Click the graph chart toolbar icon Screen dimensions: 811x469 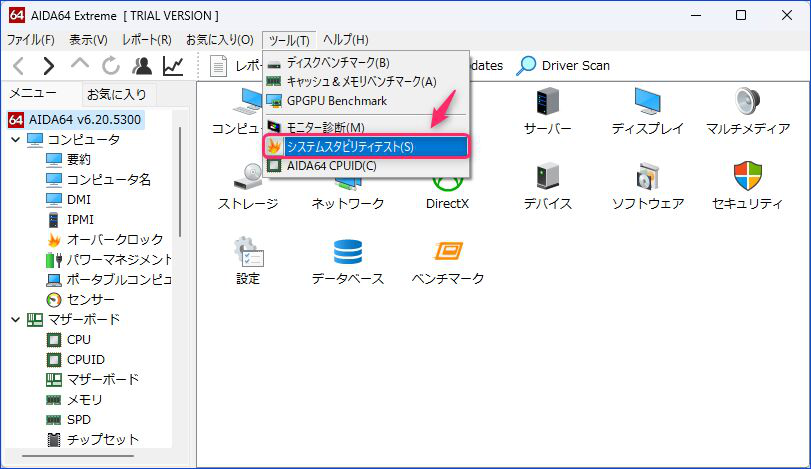click(173, 66)
